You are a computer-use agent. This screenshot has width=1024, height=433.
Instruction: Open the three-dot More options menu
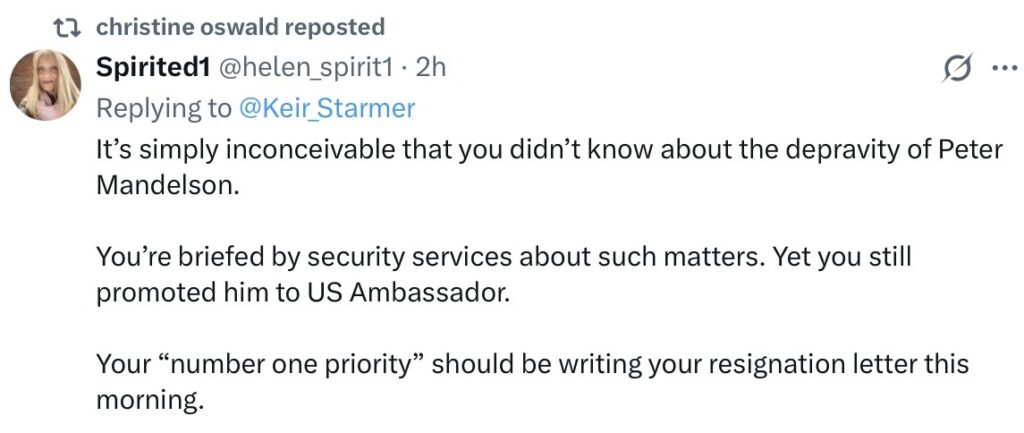[1002, 68]
